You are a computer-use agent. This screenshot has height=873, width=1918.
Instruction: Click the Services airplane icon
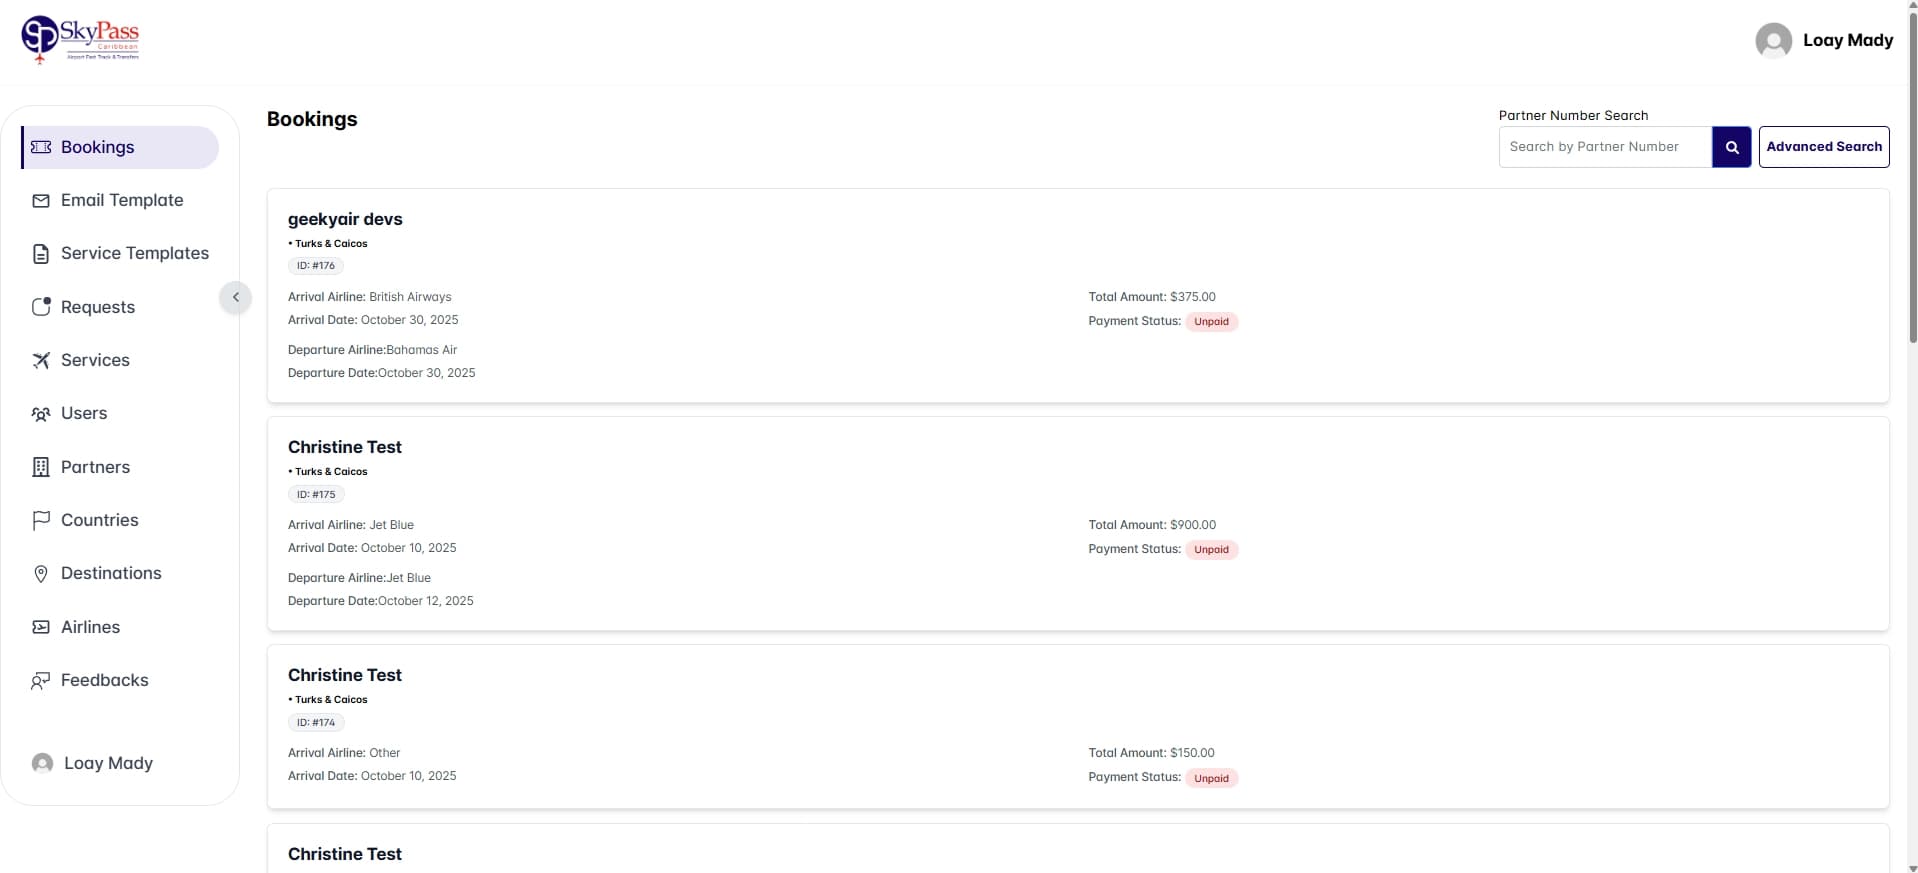tap(41, 360)
